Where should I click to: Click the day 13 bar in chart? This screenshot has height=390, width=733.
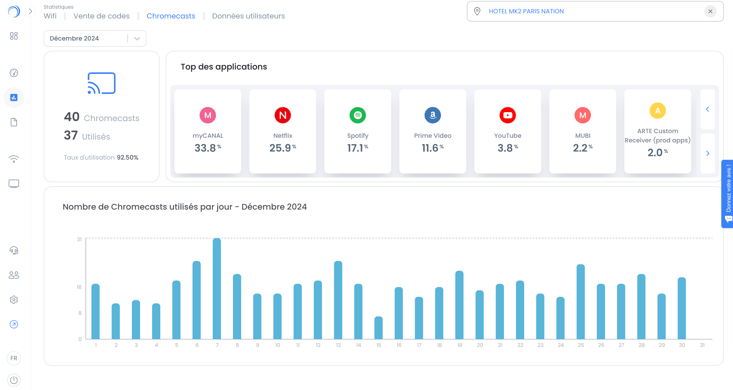click(x=338, y=300)
